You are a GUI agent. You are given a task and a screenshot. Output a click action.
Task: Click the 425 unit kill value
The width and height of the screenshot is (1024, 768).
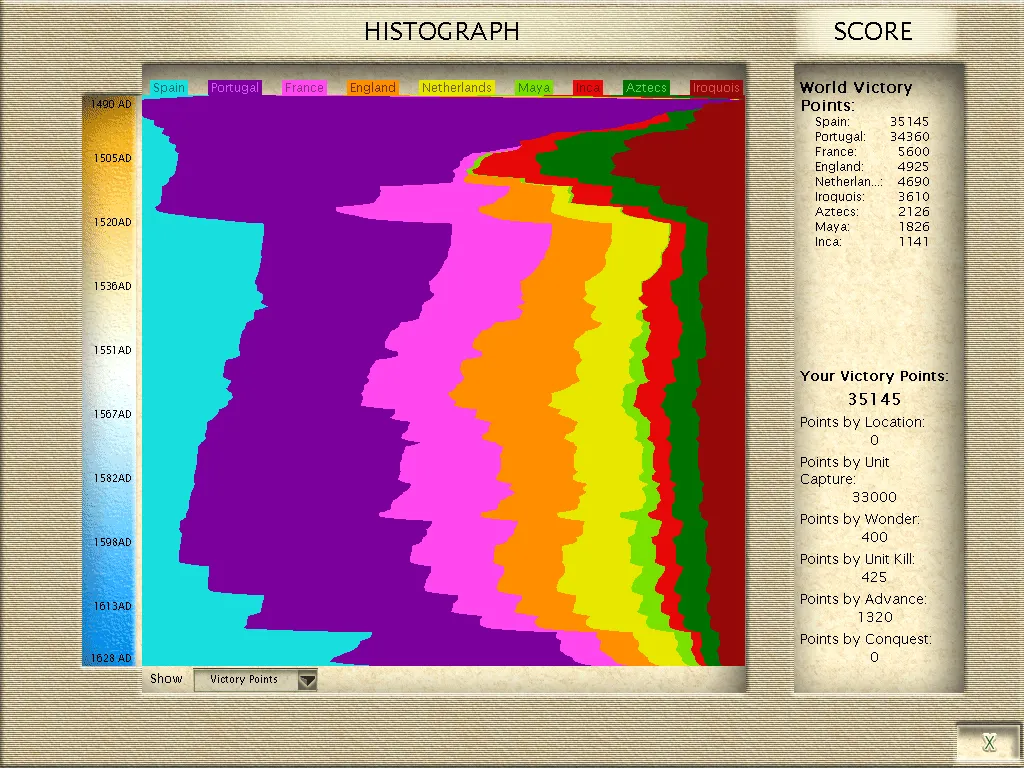(x=874, y=577)
